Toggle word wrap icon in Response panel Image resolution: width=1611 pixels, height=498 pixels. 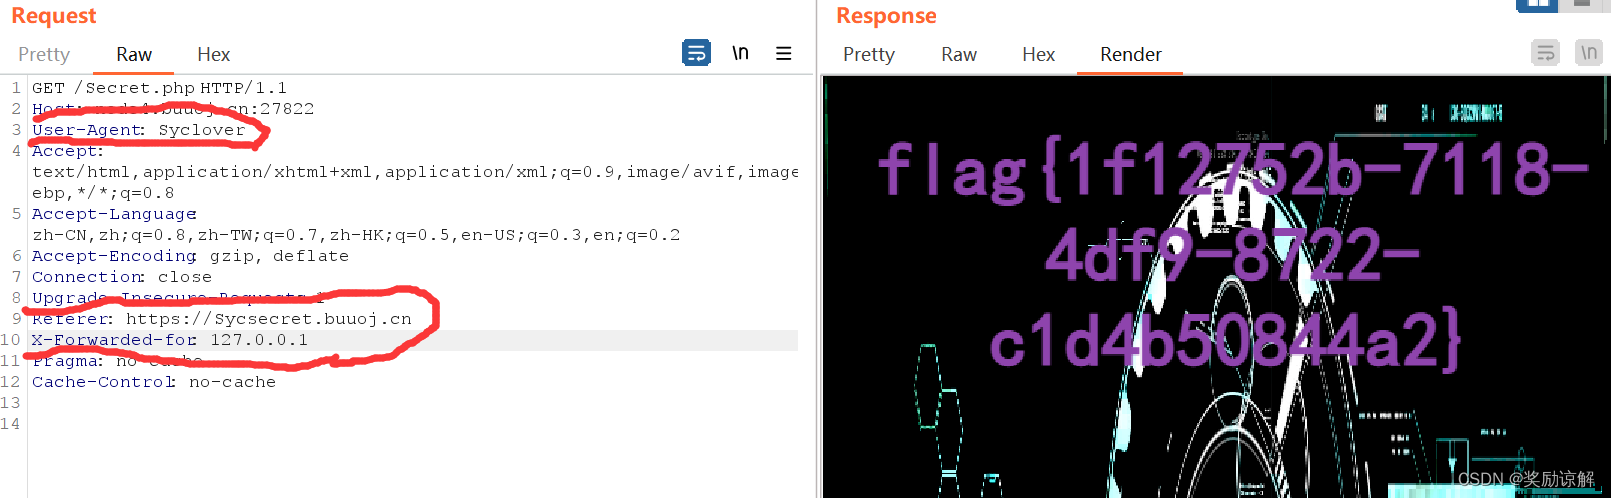1545,52
